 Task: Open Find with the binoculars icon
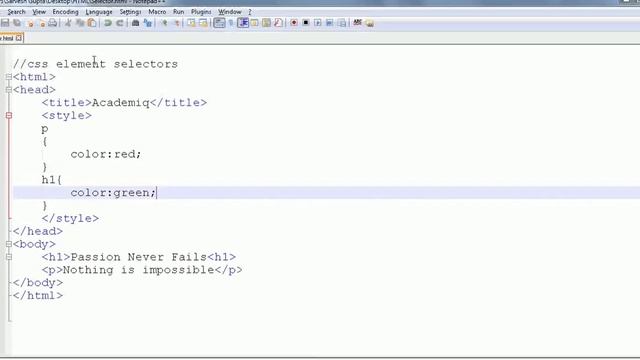coord(136,23)
